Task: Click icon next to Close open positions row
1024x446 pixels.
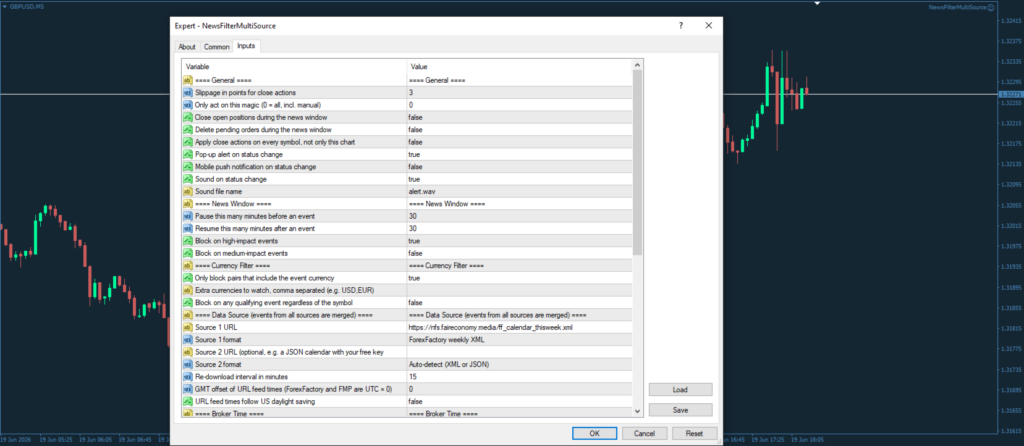Action: (x=187, y=118)
